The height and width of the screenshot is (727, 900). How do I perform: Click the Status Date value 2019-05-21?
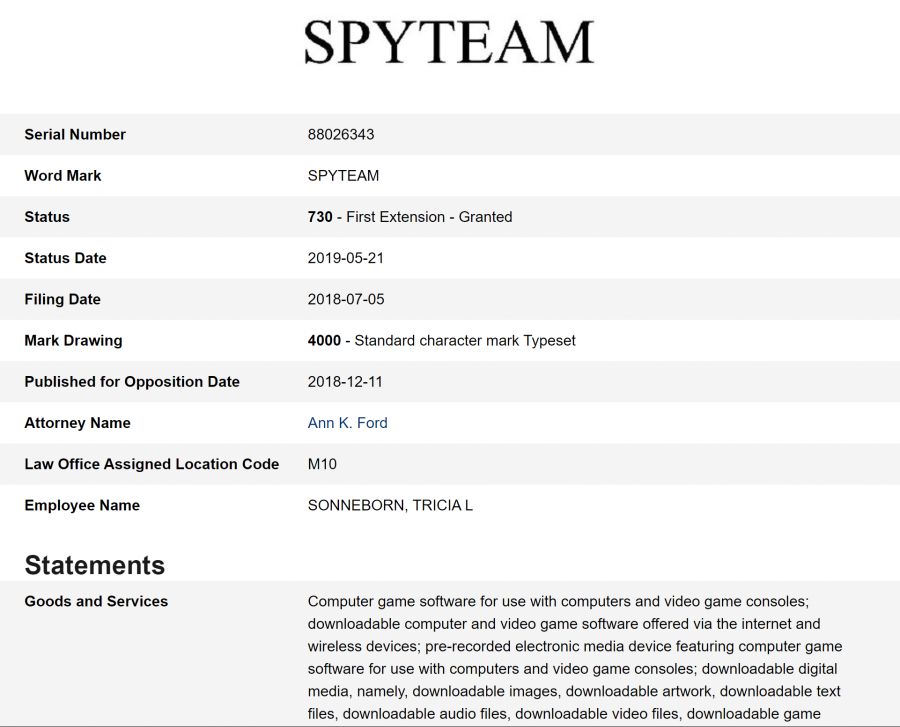(x=346, y=258)
